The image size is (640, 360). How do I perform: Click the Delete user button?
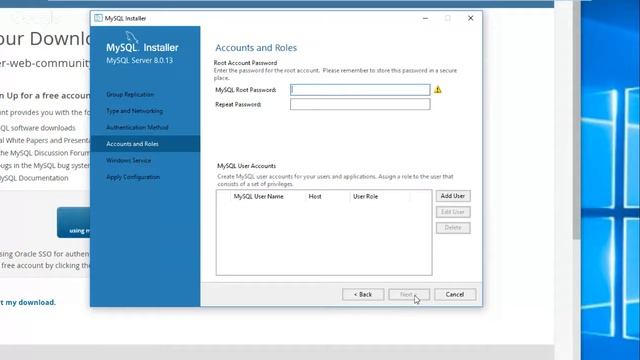pos(453,228)
